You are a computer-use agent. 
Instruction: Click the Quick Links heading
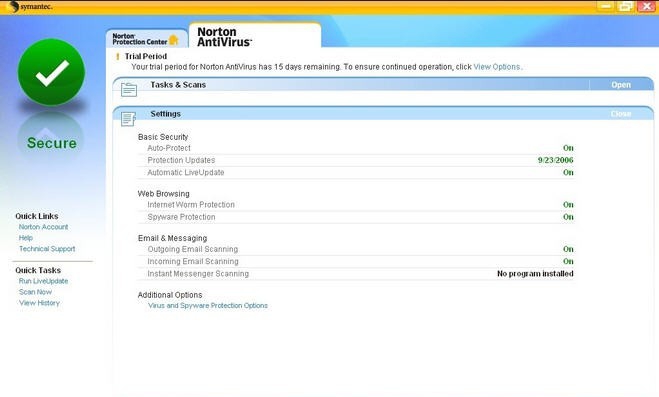point(37,216)
